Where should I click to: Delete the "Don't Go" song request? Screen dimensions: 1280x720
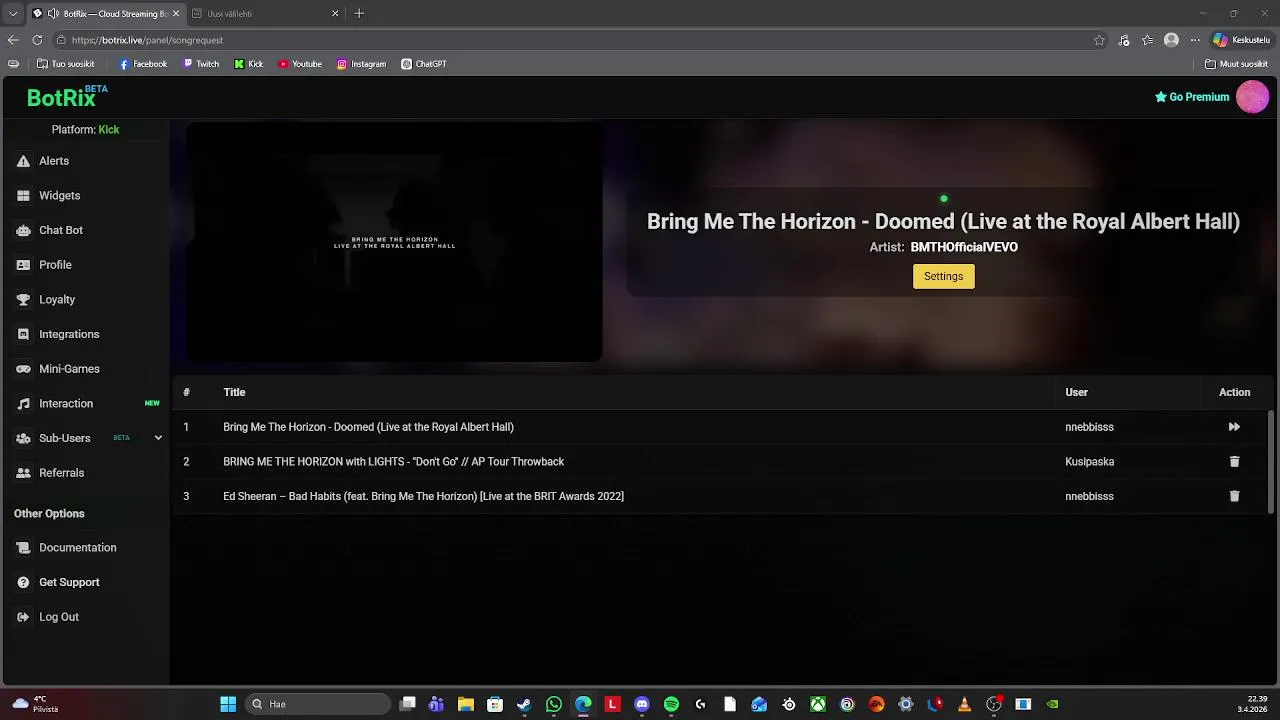(1234, 462)
